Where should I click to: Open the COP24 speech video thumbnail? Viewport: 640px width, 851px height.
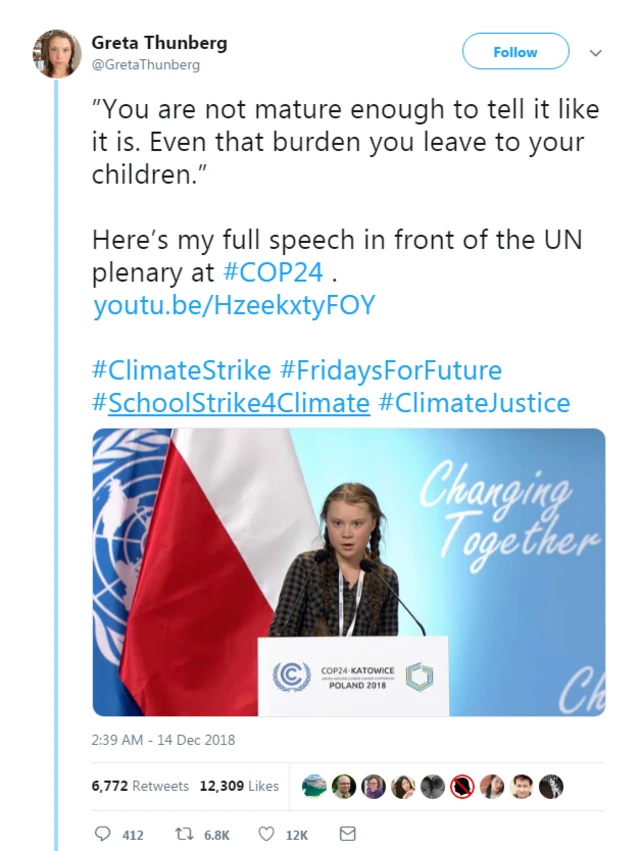point(349,572)
